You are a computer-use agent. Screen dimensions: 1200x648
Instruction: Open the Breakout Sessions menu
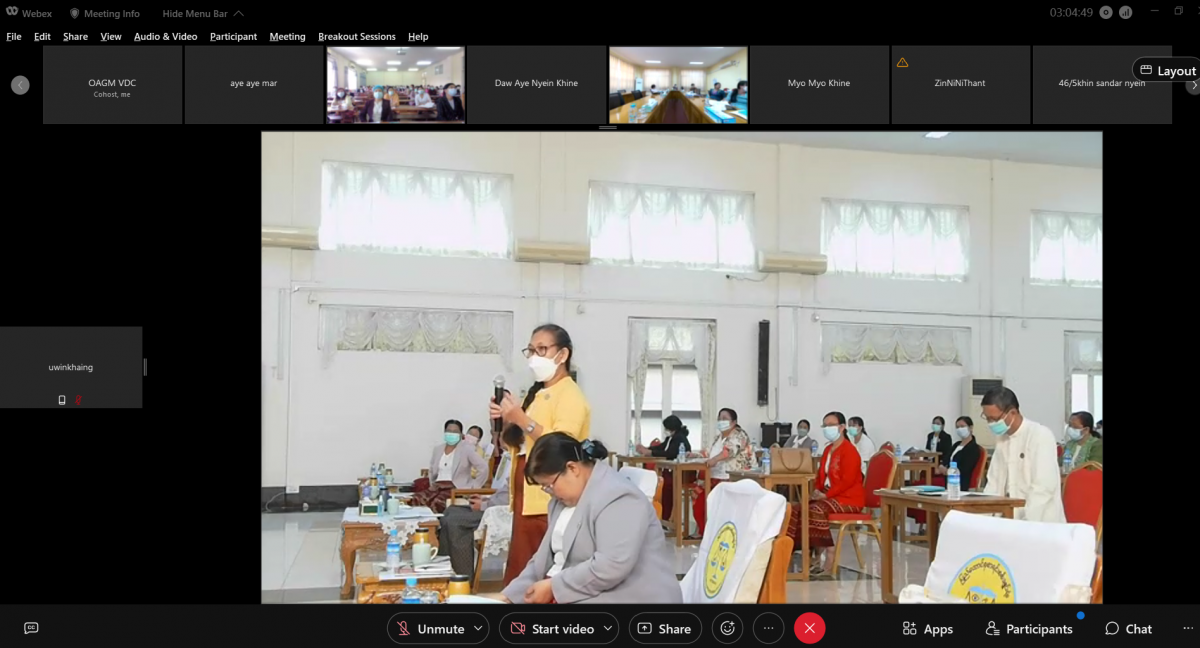pyautogui.click(x=357, y=37)
